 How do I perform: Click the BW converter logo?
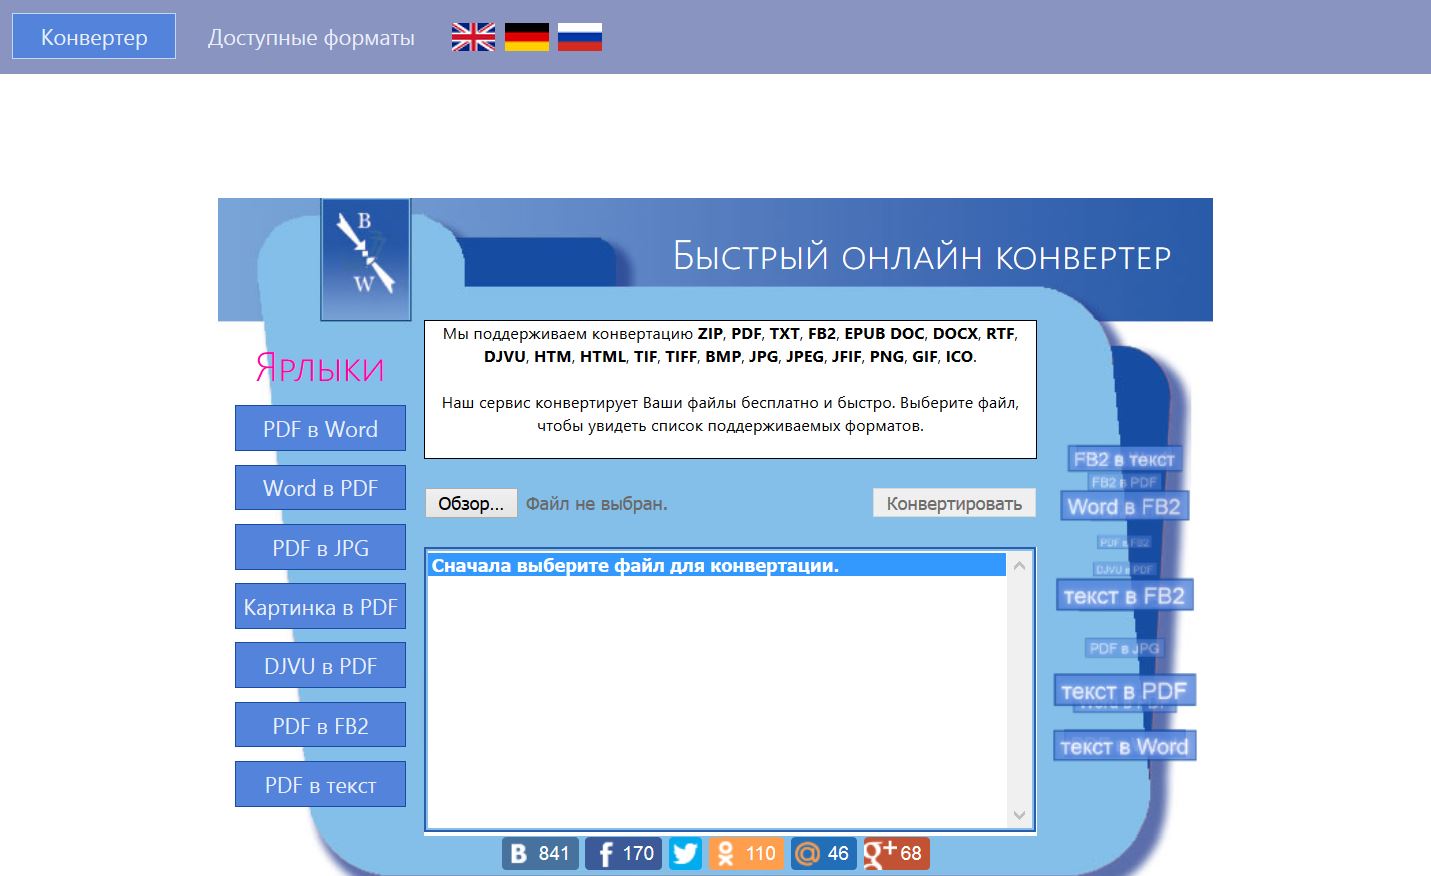coord(365,258)
